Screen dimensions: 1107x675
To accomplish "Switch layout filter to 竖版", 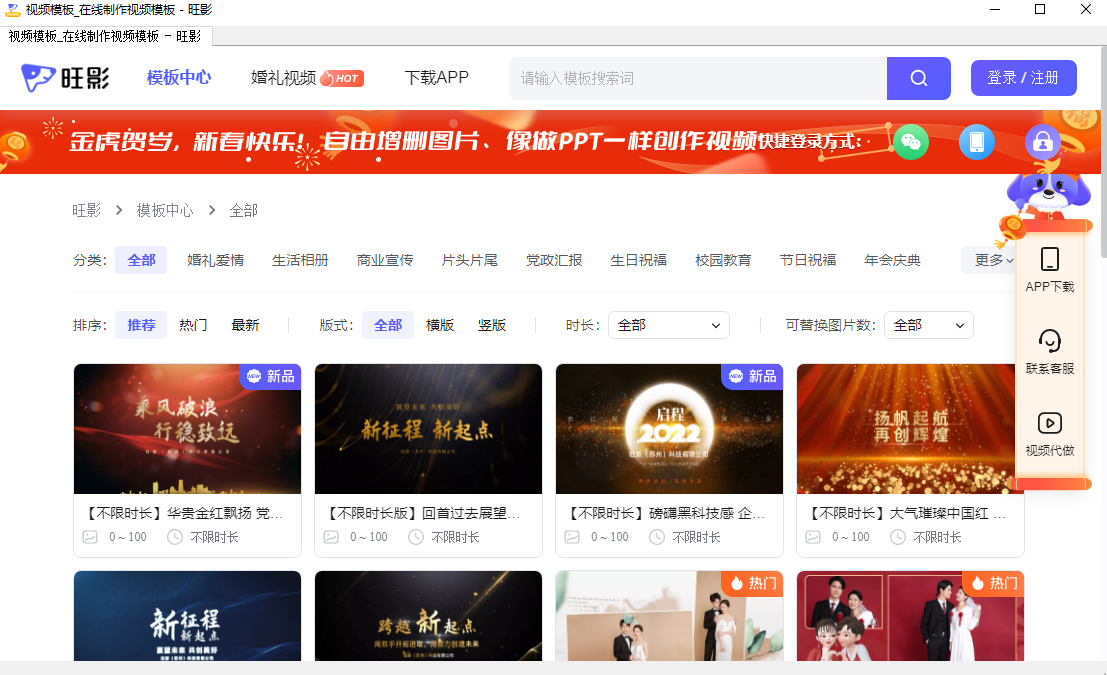I will point(491,324).
